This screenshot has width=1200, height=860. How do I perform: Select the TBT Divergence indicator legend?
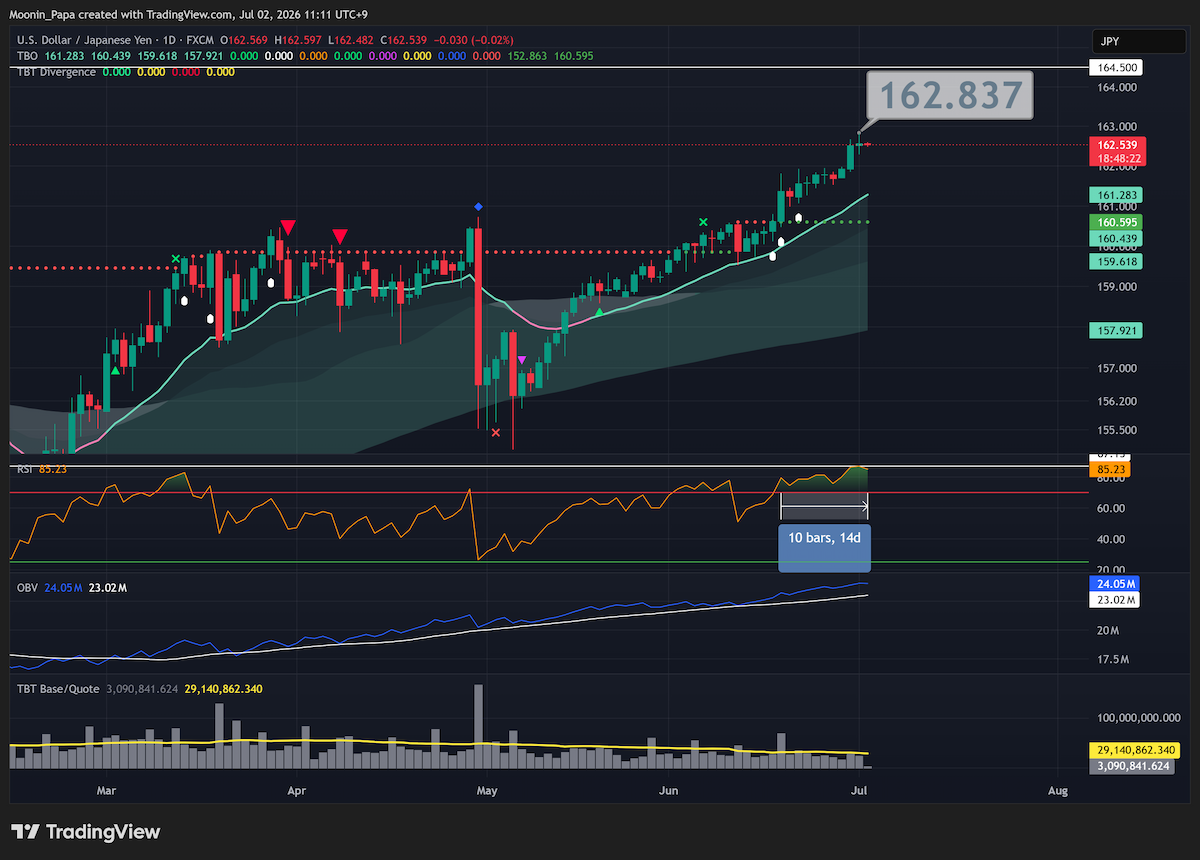point(56,72)
